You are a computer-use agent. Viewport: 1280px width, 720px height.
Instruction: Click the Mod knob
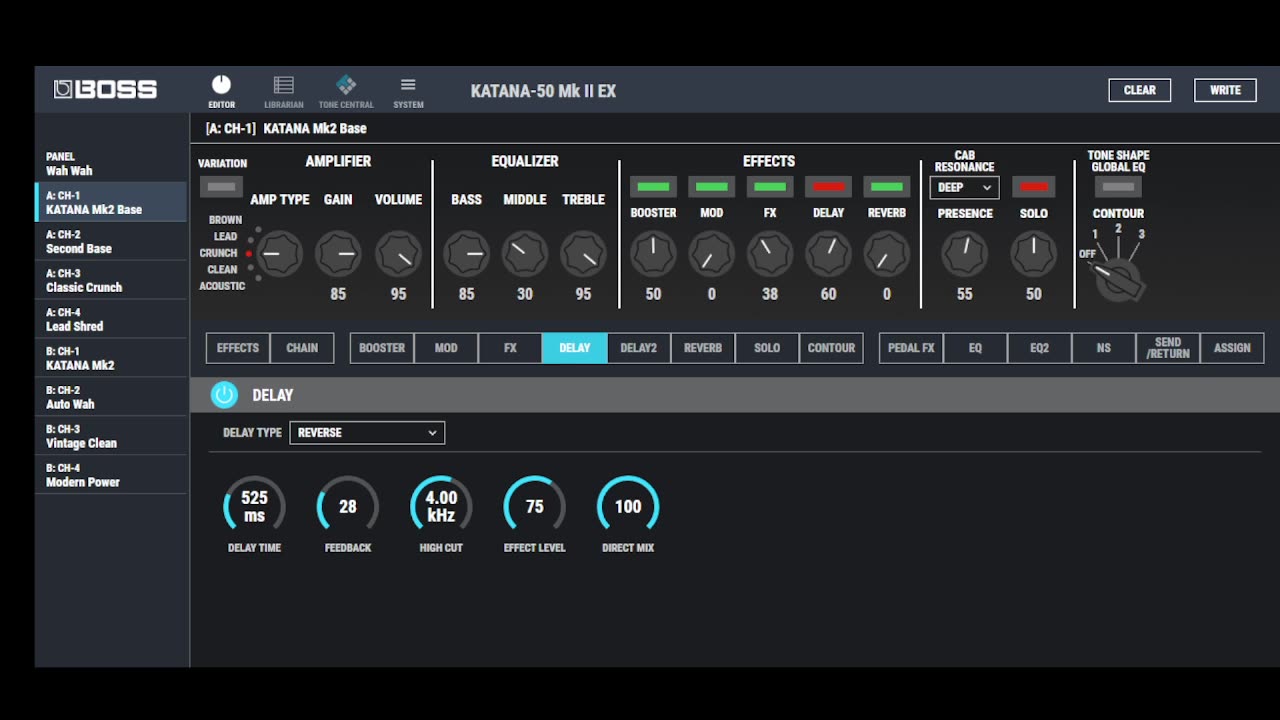(711, 254)
